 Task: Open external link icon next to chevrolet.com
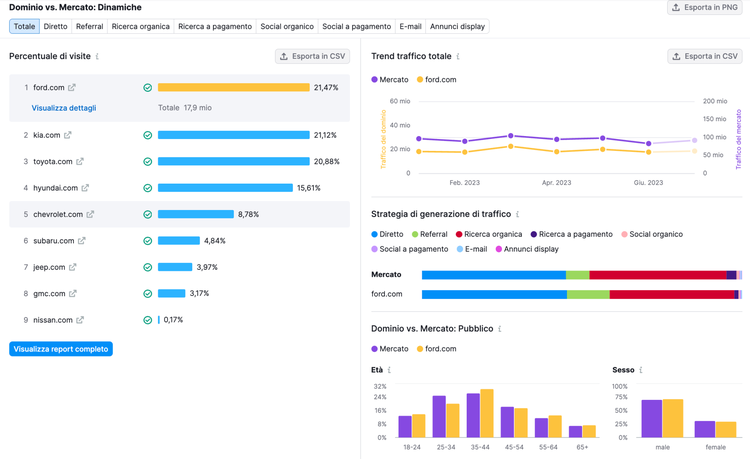pyautogui.click(x=90, y=214)
